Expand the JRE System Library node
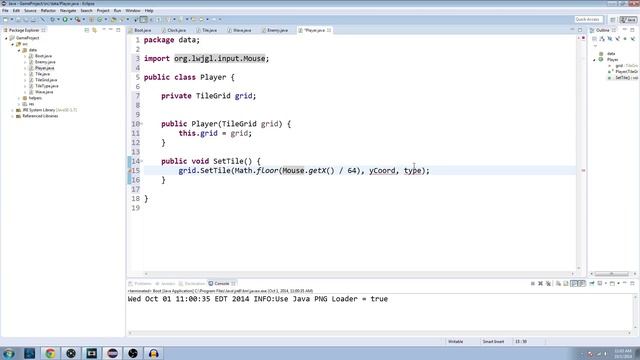640x360 pixels. pos(13,110)
